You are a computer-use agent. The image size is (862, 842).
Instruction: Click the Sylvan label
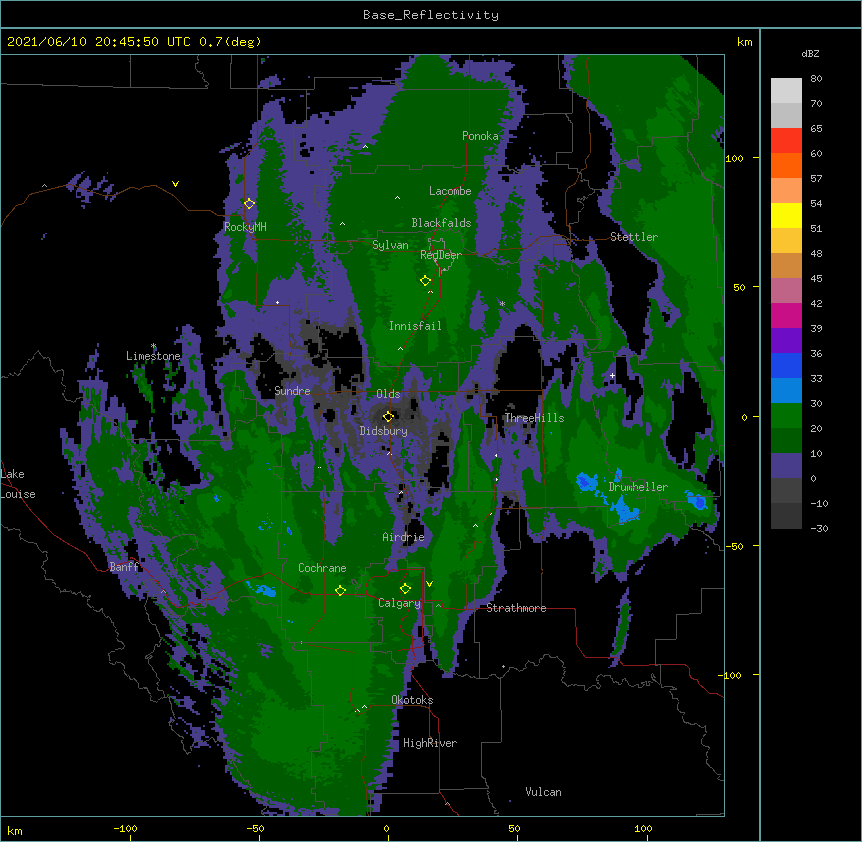click(x=390, y=246)
